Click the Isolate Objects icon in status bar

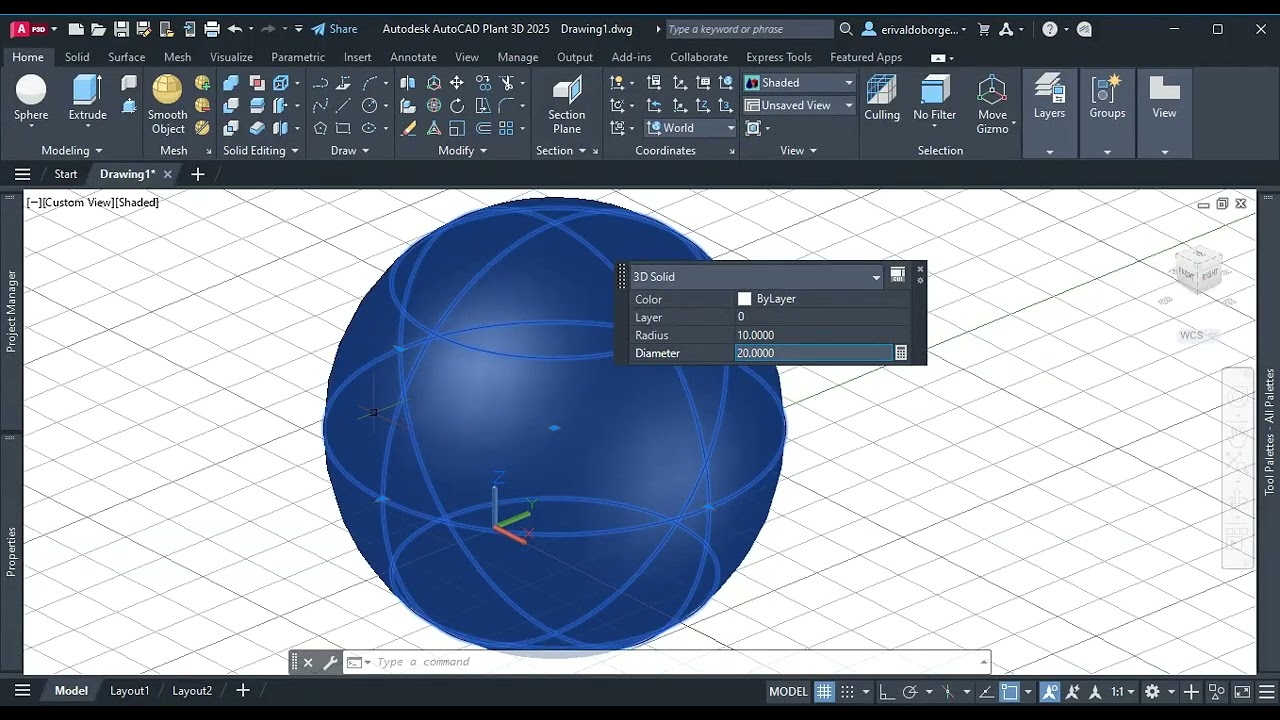1217,691
